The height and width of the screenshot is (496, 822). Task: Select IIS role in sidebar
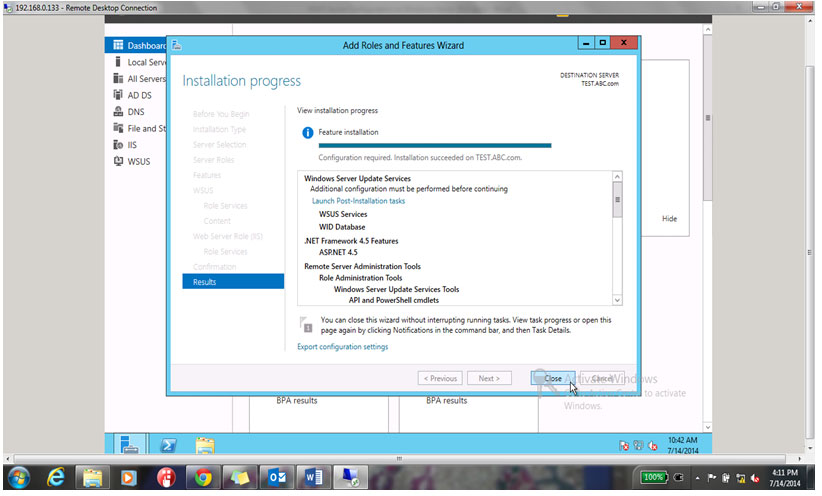pyautogui.click(x=125, y=145)
